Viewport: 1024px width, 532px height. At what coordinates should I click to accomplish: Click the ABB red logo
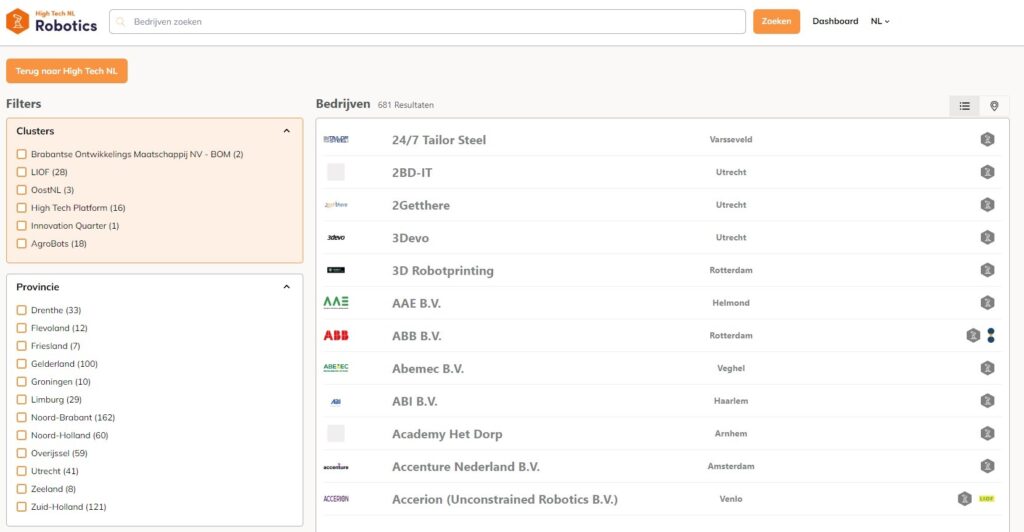click(336, 335)
